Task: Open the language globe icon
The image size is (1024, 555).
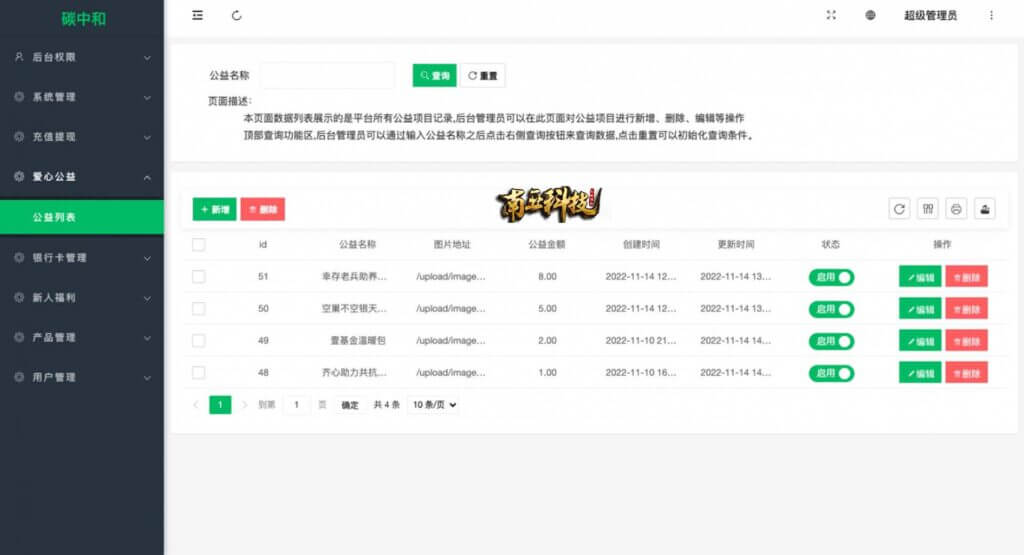Action: (870, 15)
